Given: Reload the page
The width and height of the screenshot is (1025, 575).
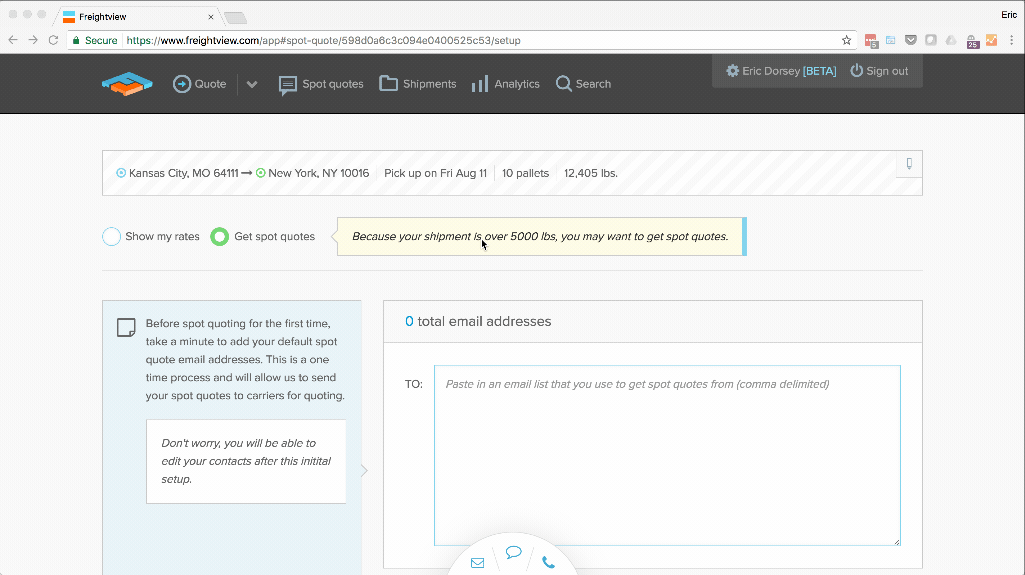Looking at the screenshot, I should pos(54,41).
